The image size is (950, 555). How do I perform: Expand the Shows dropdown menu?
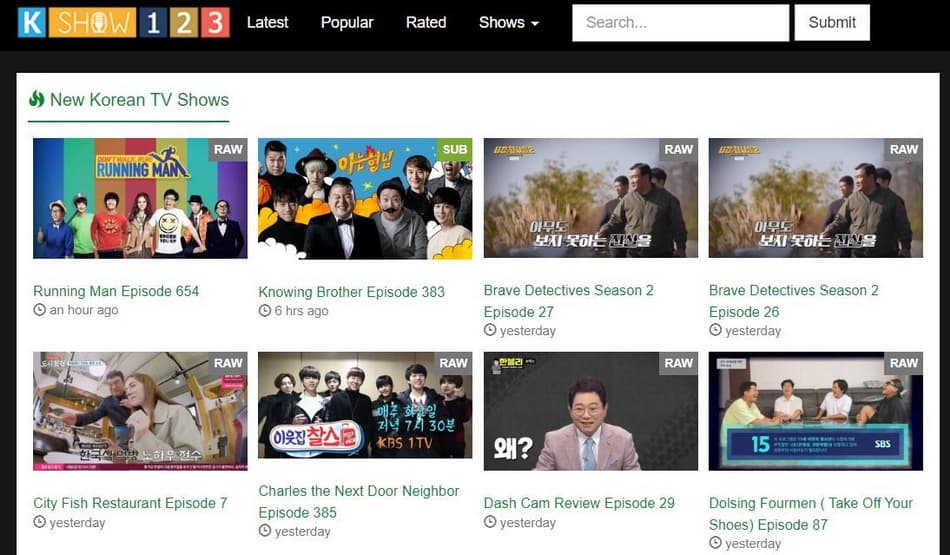[508, 22]
